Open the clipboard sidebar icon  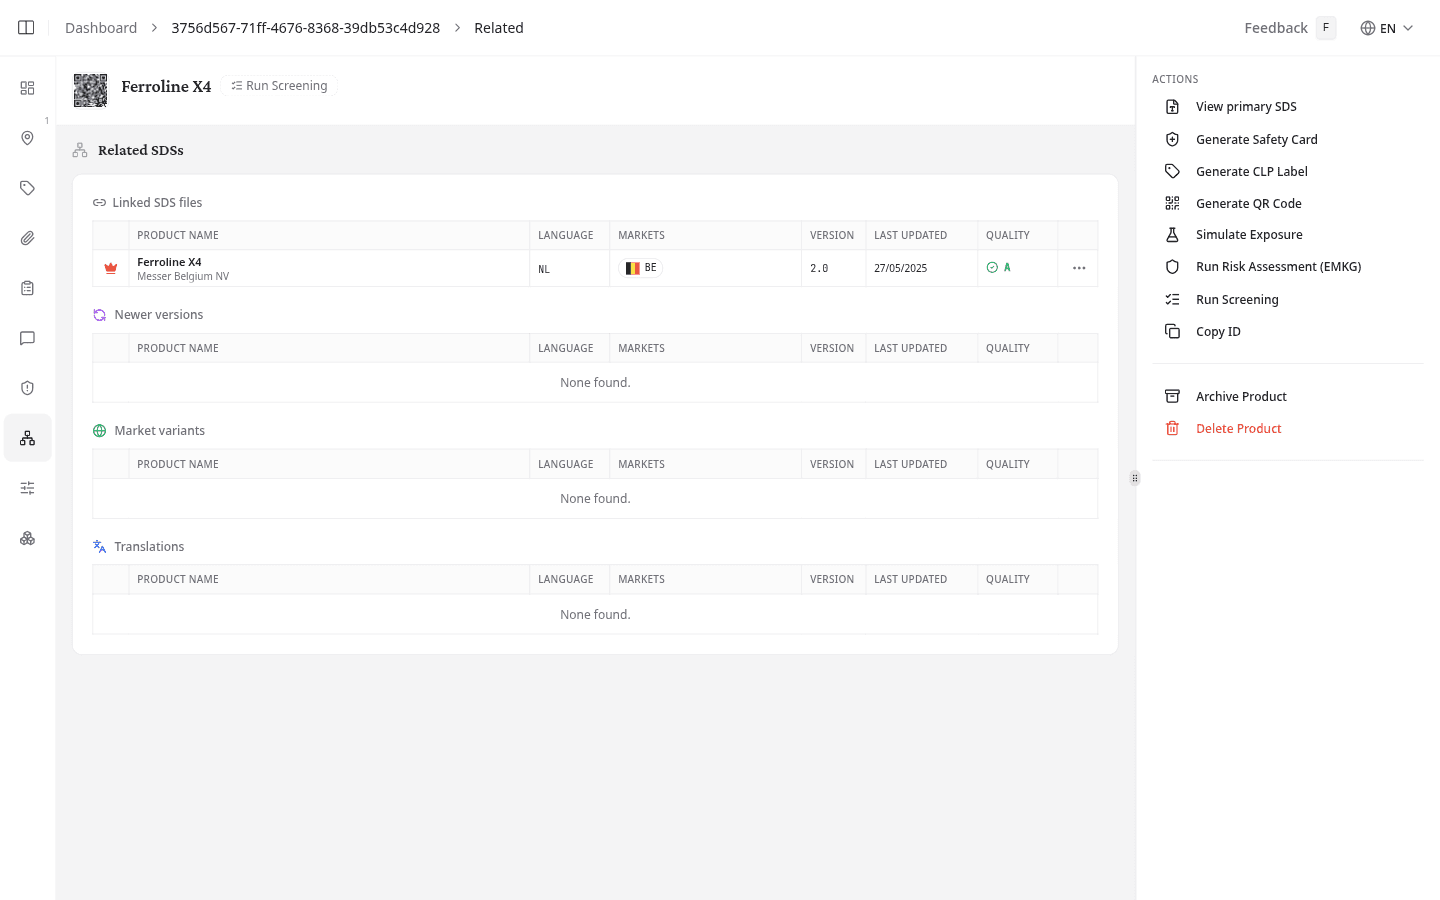pos(27,288)
